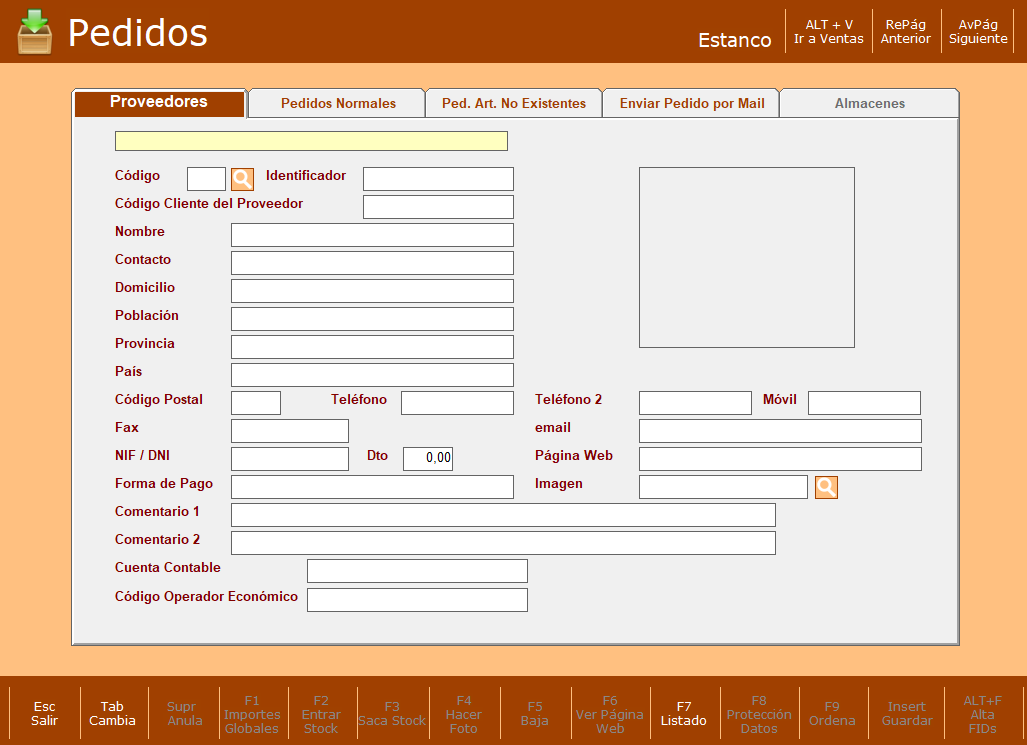The height and width of the screenshot is (745, 1027).
Task: Click F3 Saca Stock button
Action: (392, 714)
